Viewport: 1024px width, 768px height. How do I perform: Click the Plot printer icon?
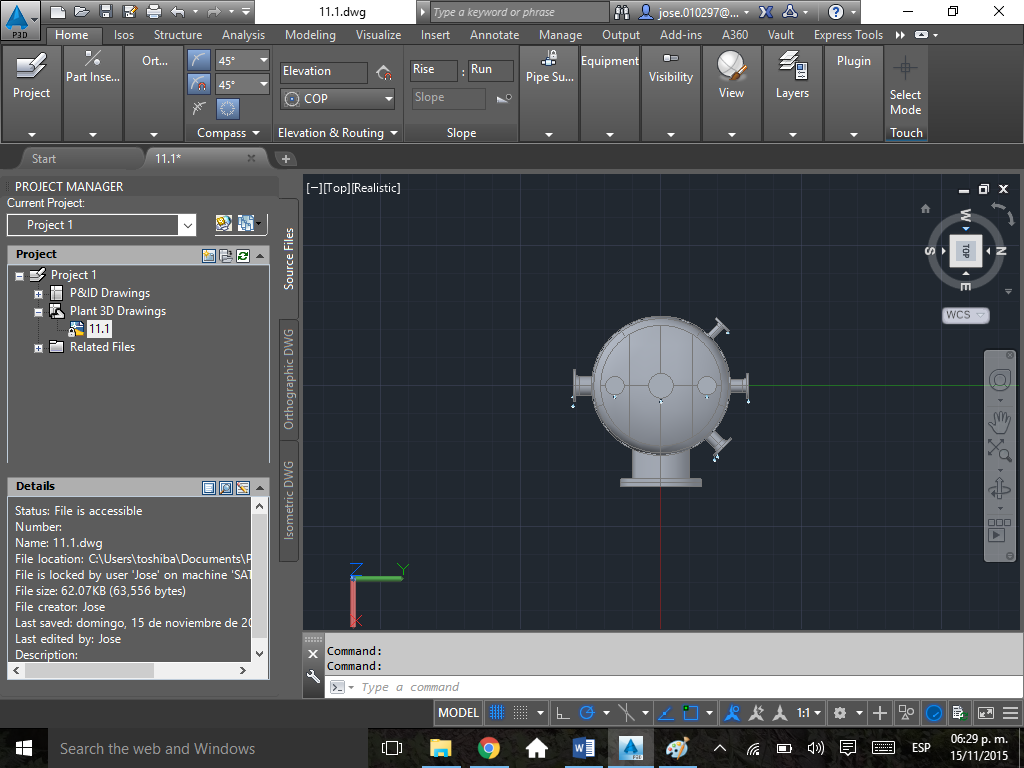click(153, 11)
